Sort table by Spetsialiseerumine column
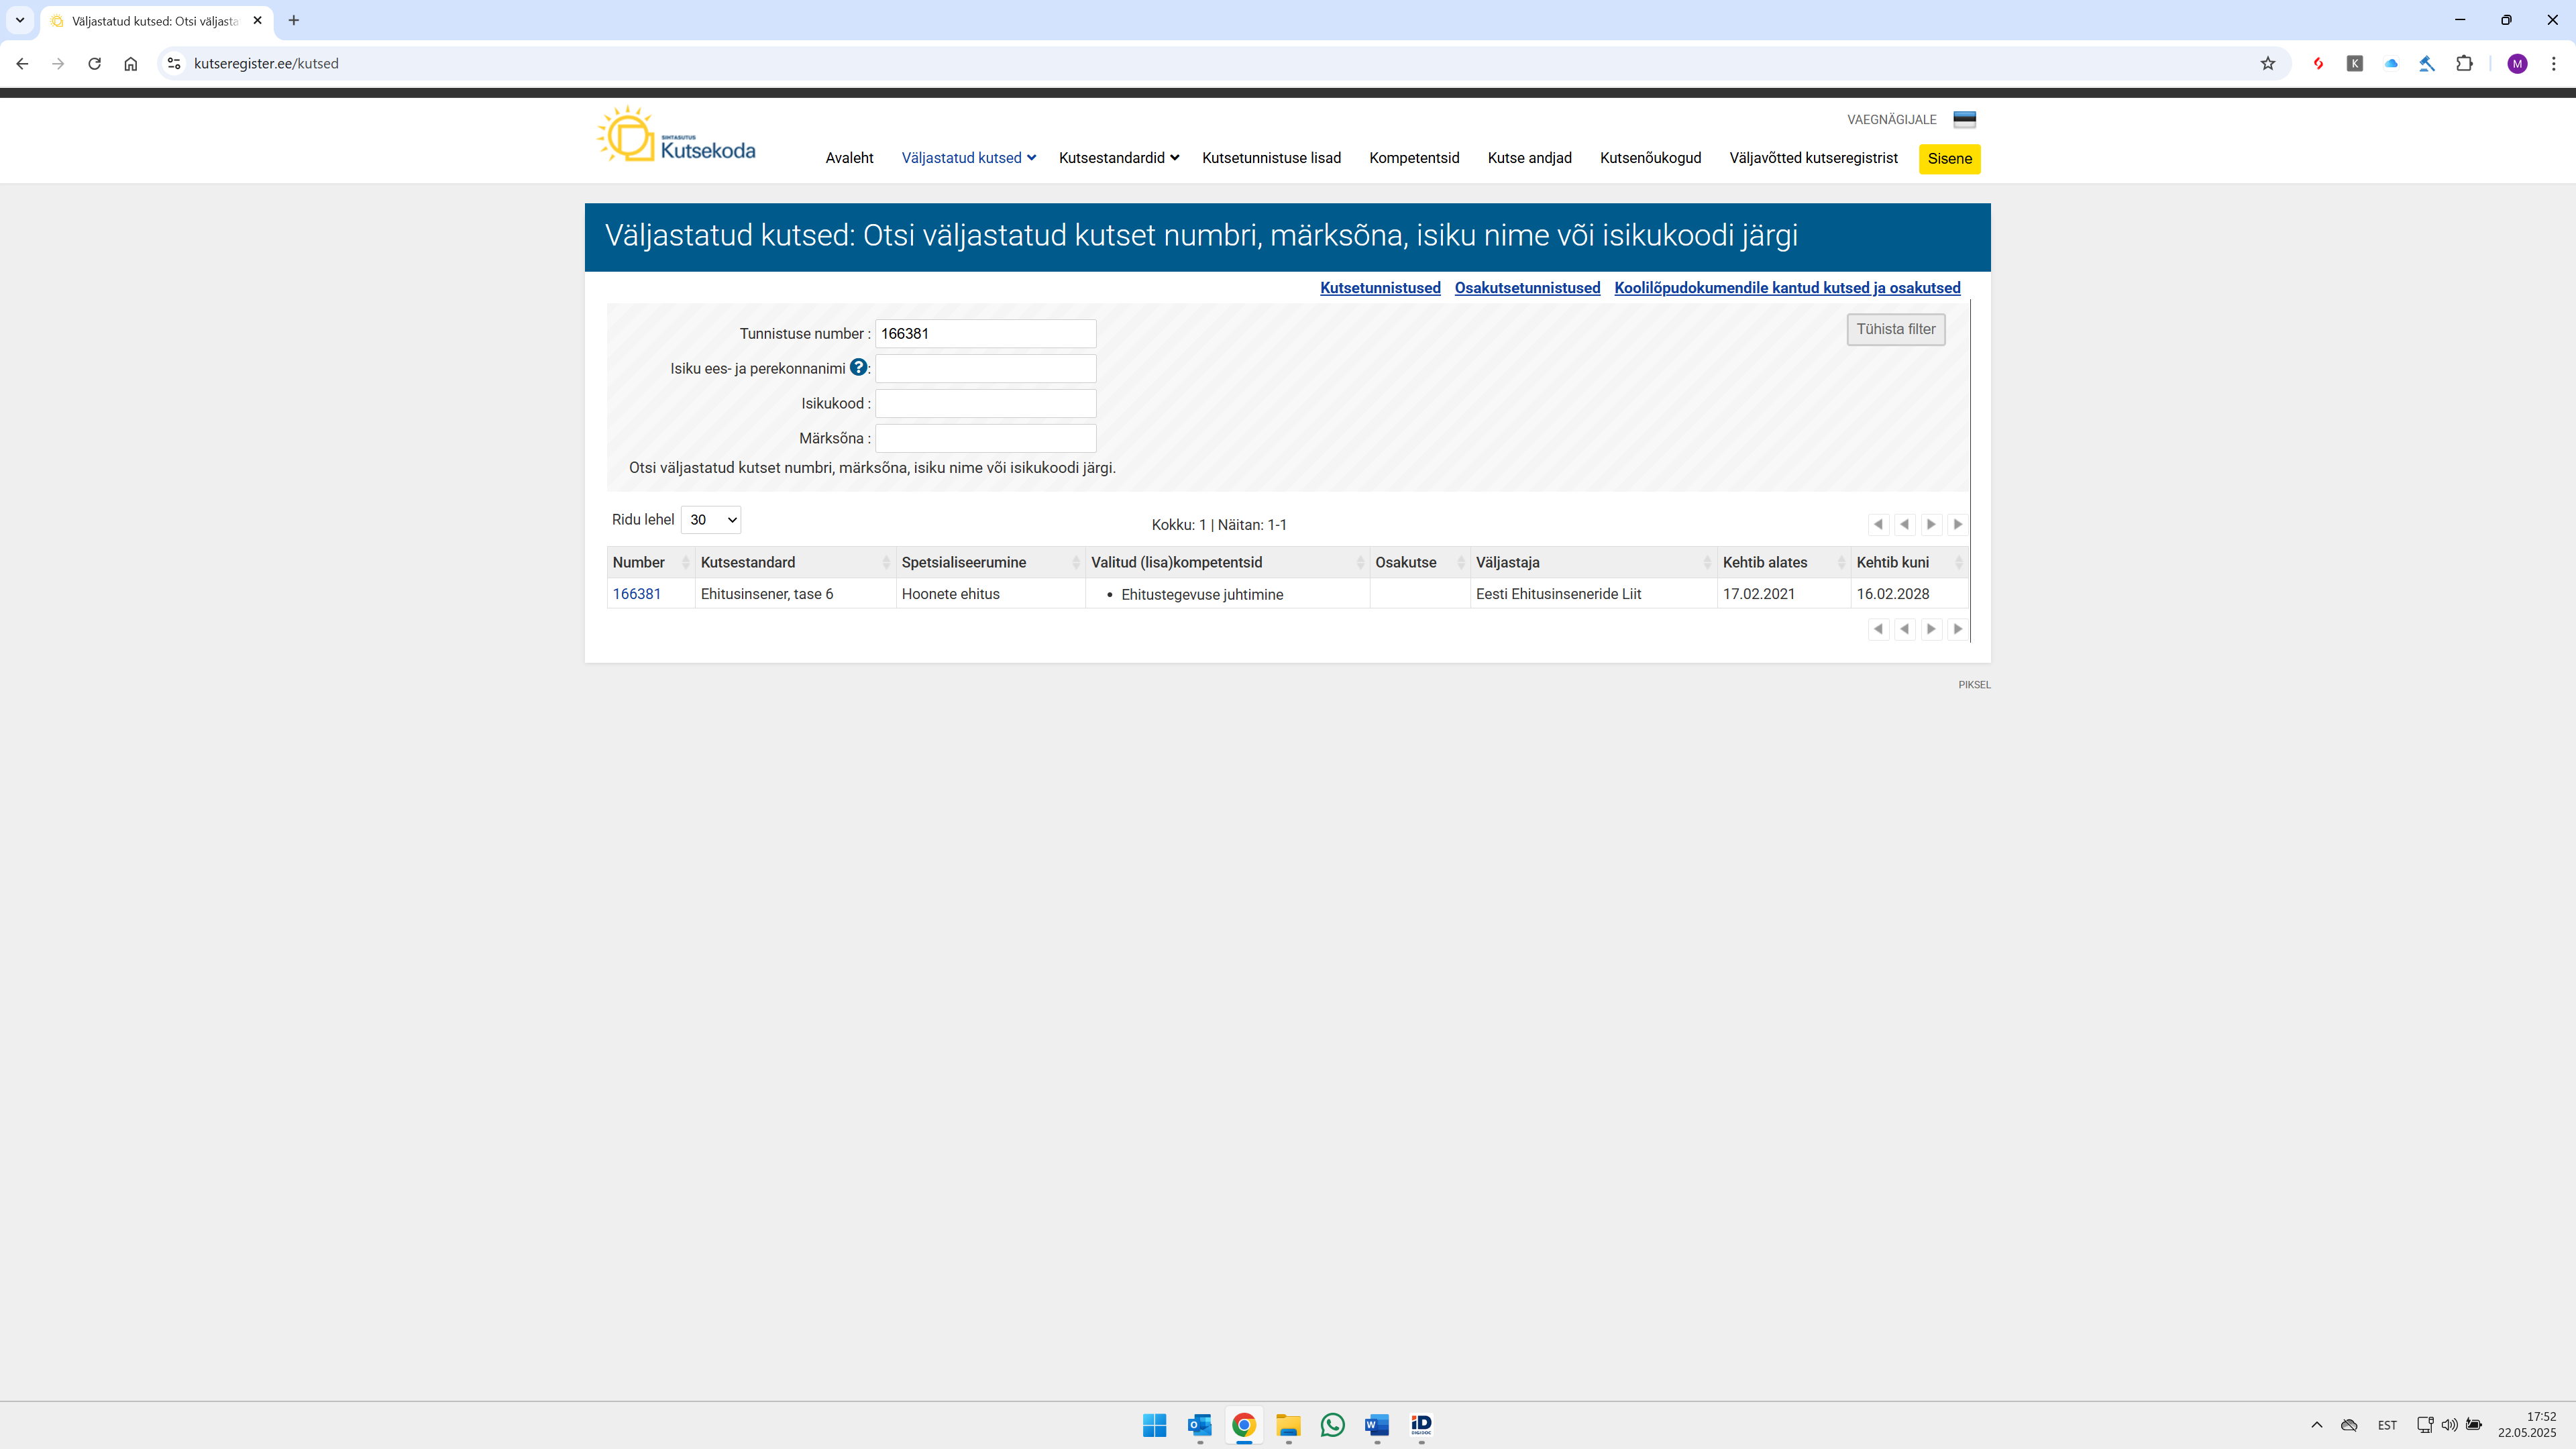The height and width of the screenshot is (1449, 2576). click(990, 562)
